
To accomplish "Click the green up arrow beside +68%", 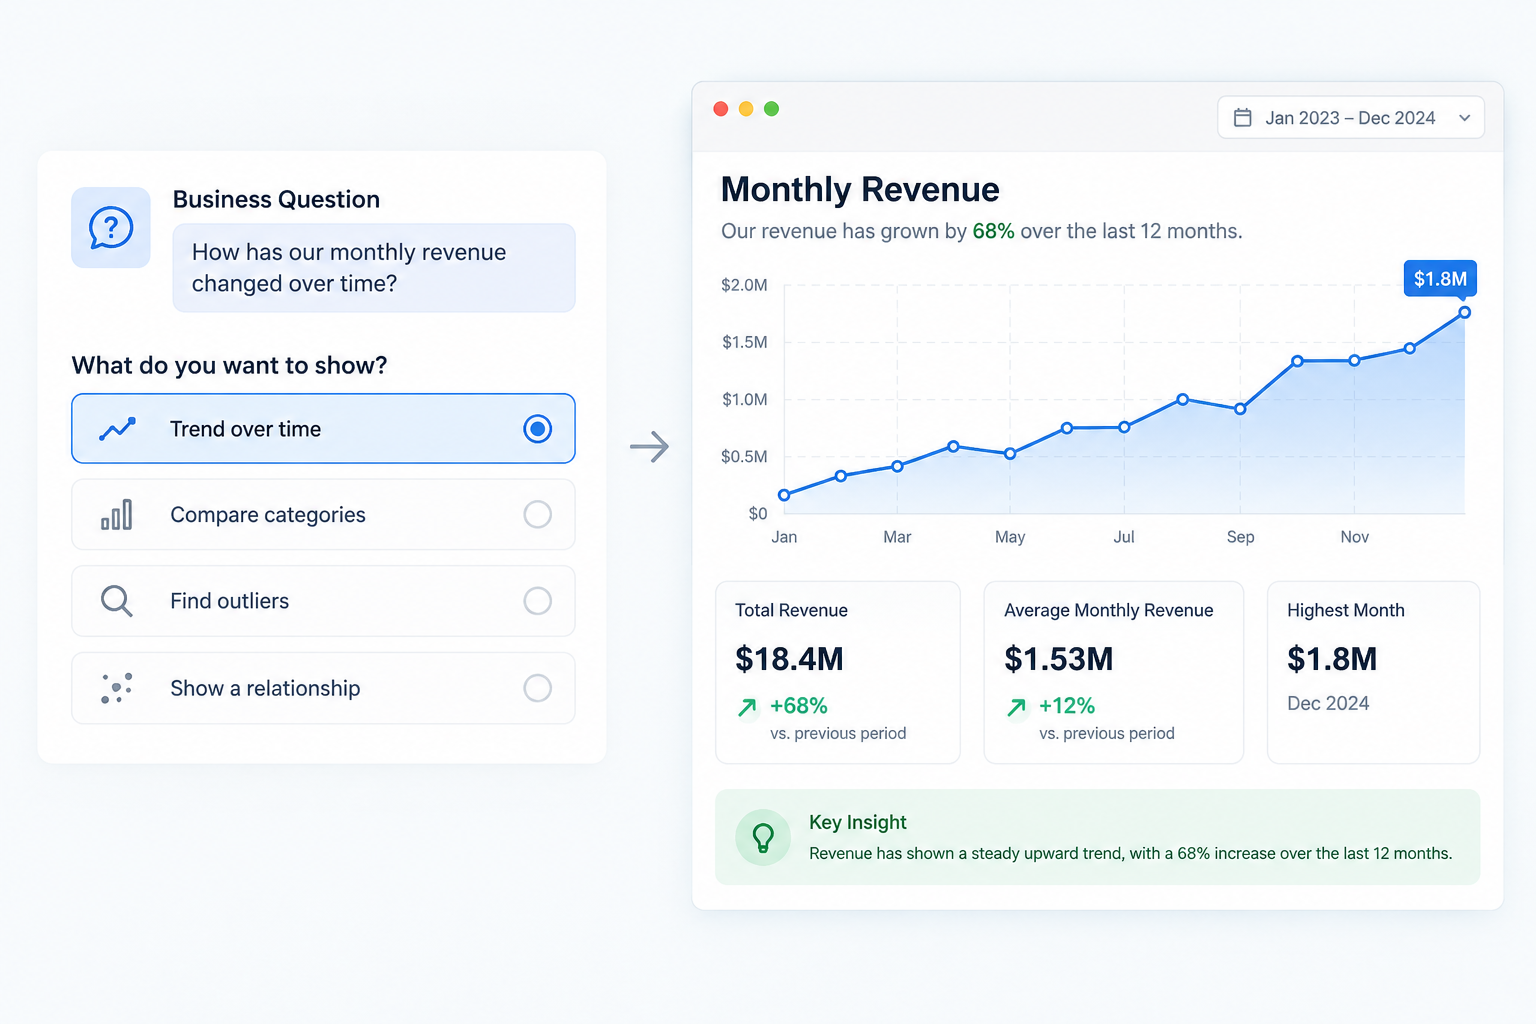I will (x=747, y=707).
